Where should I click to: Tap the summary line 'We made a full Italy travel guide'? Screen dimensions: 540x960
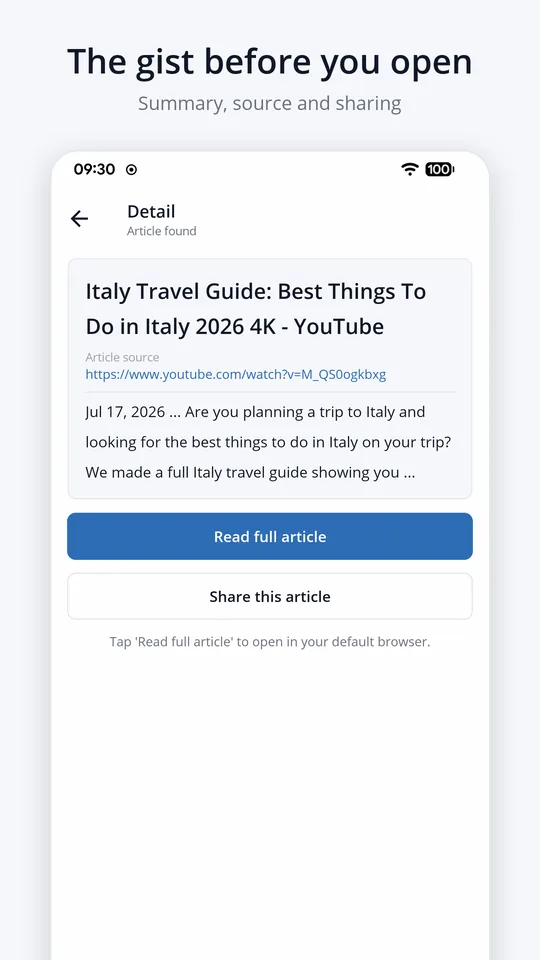(250, 473)
